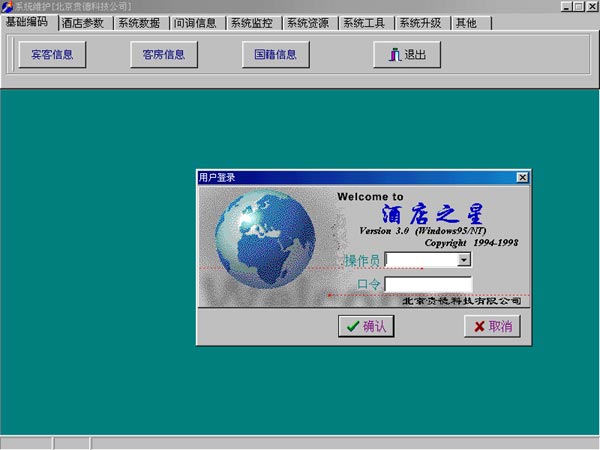Select the 系统数据 tab
Viewport: 600px width, 450px height.
pyautogui.click(x=142, y=23)
